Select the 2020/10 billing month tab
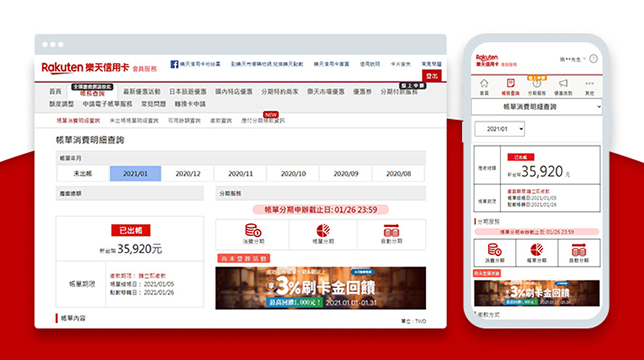The image size is (644, 360). (x=293, y=174)
